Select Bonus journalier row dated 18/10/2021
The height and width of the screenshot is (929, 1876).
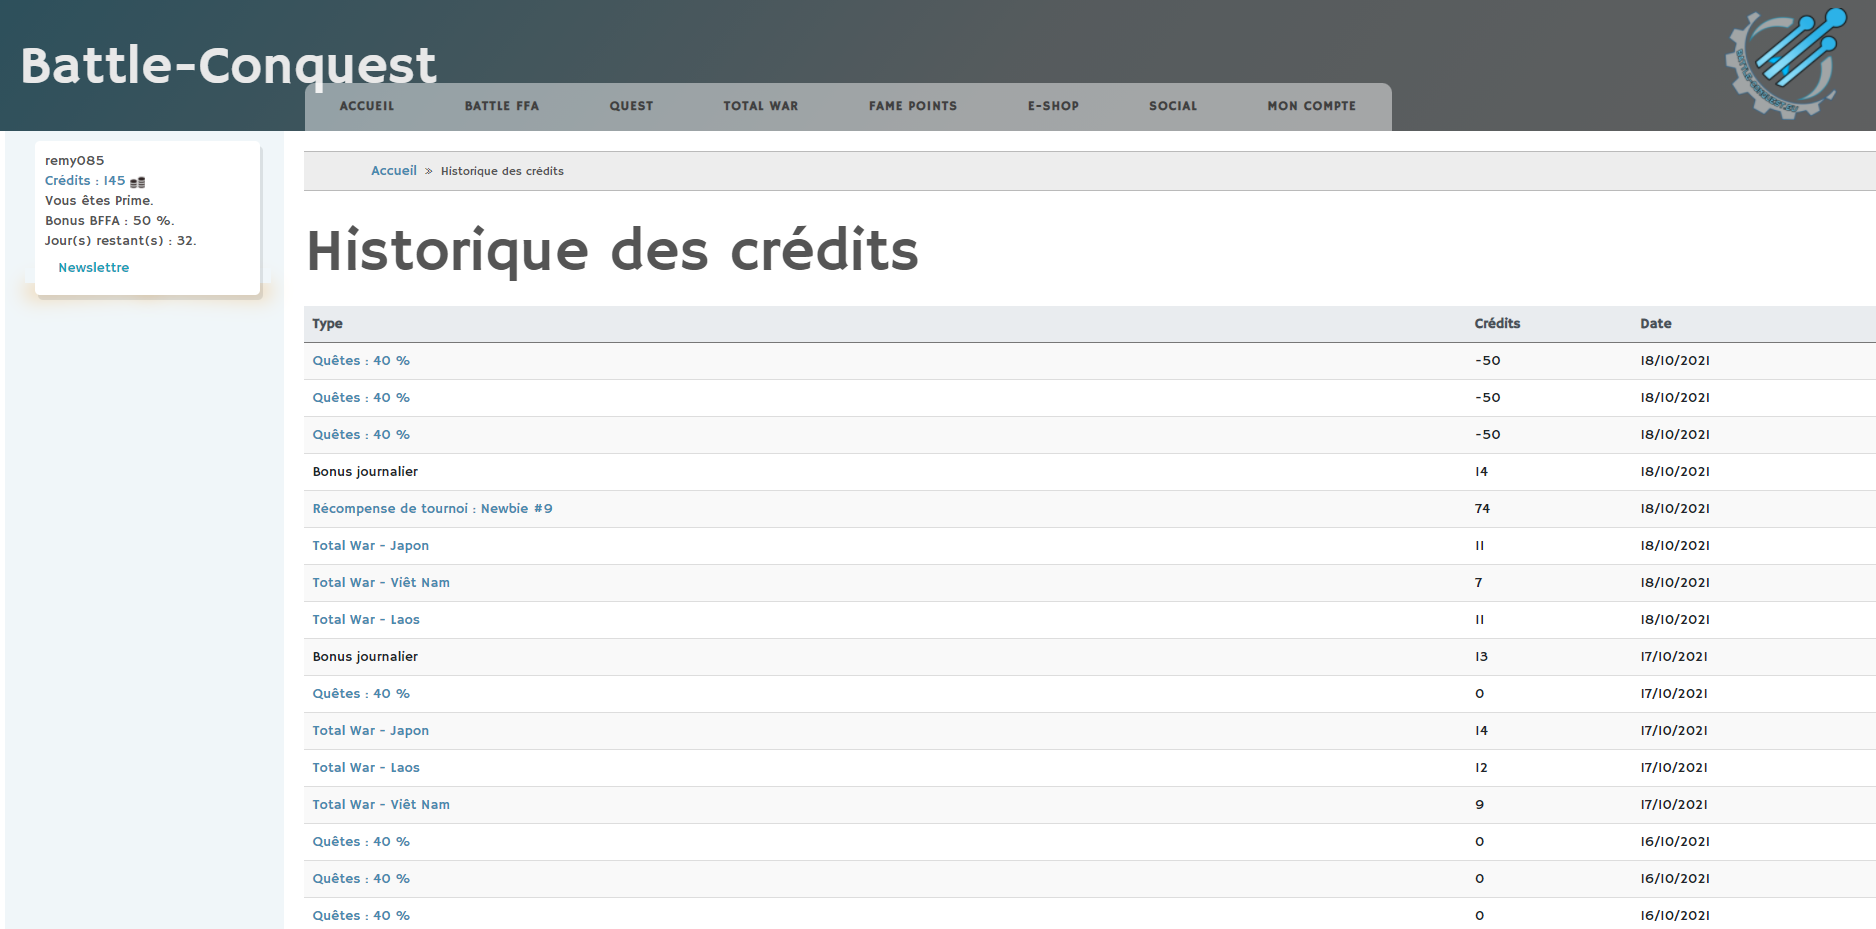(x=1090, y=472)
